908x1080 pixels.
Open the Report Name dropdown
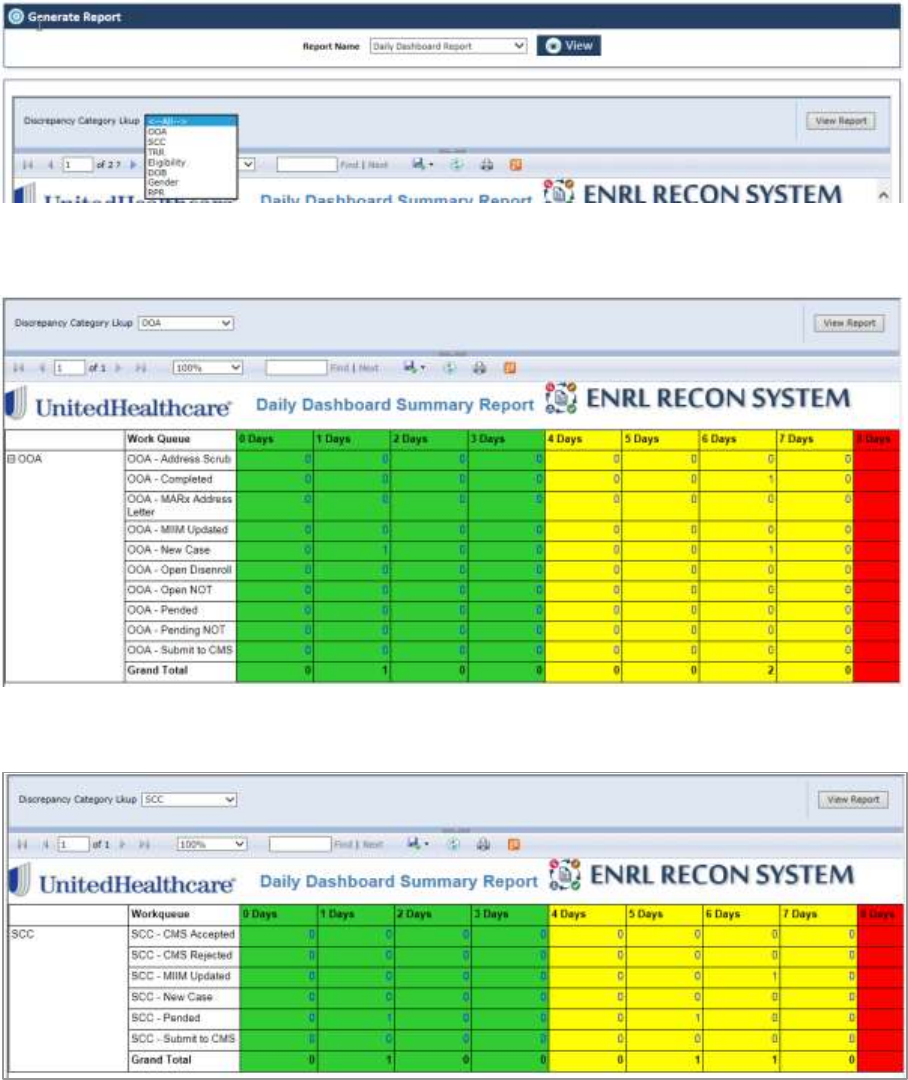tap(448, 46)
